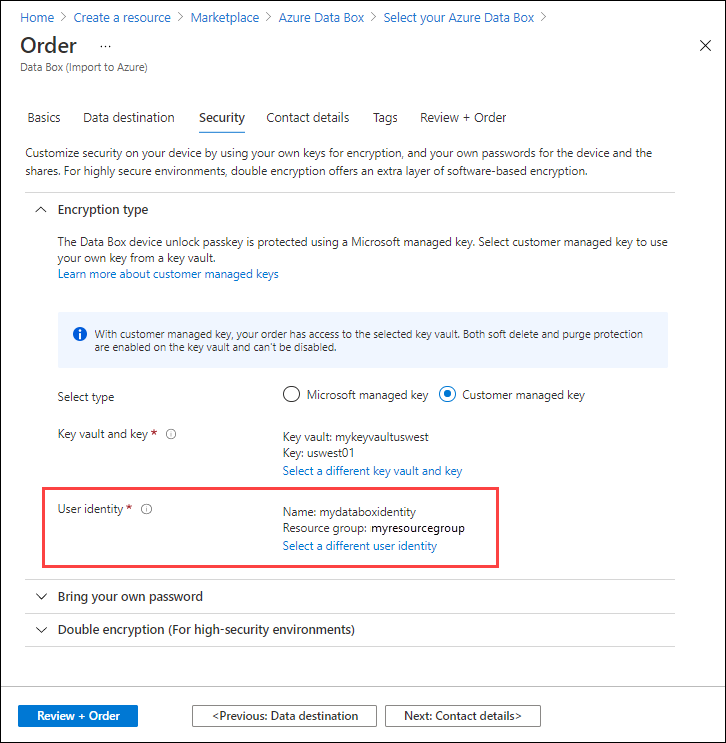Click Select a different user identity link
Image resolution: width=726 pixels, height=743 pixels.
[360, 546]
